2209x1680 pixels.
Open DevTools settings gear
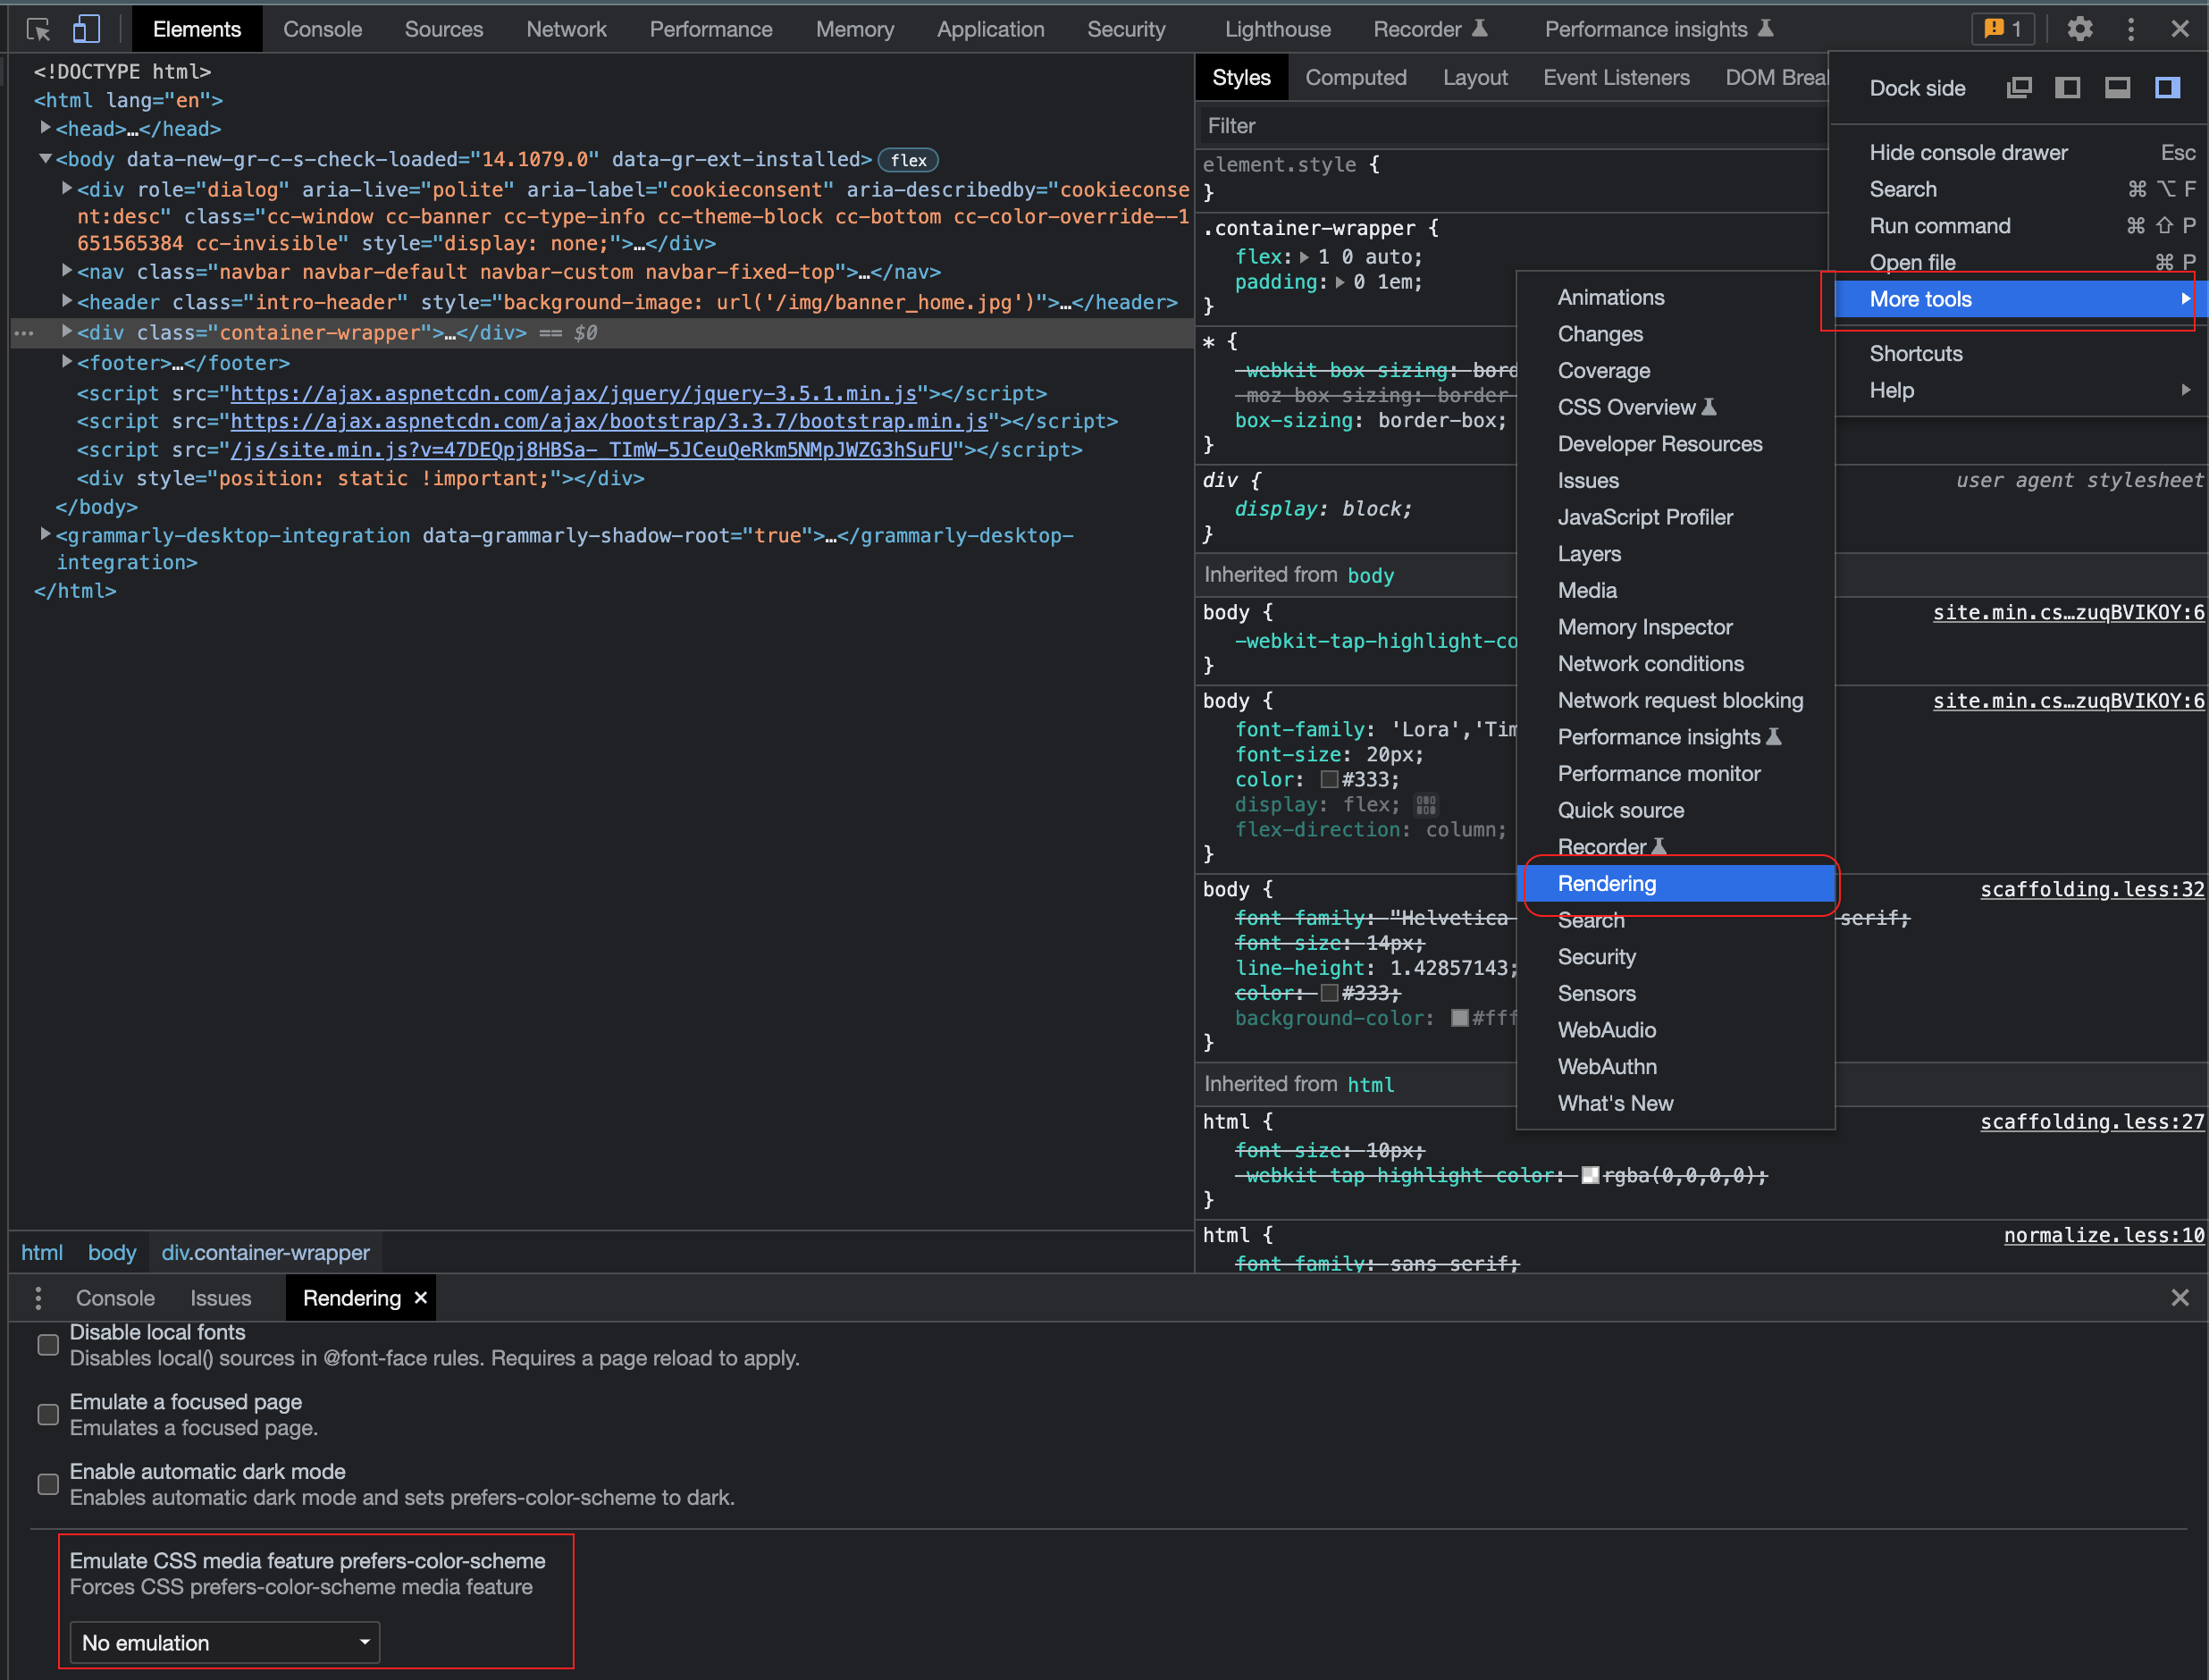[x=2080, y=29]
